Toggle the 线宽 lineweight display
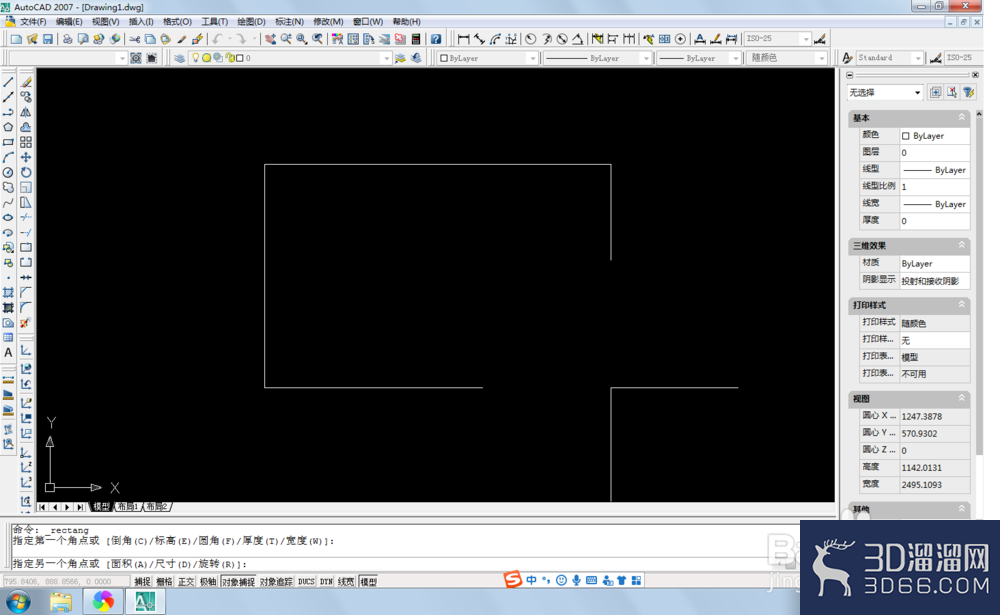 [x=346, y=582]
